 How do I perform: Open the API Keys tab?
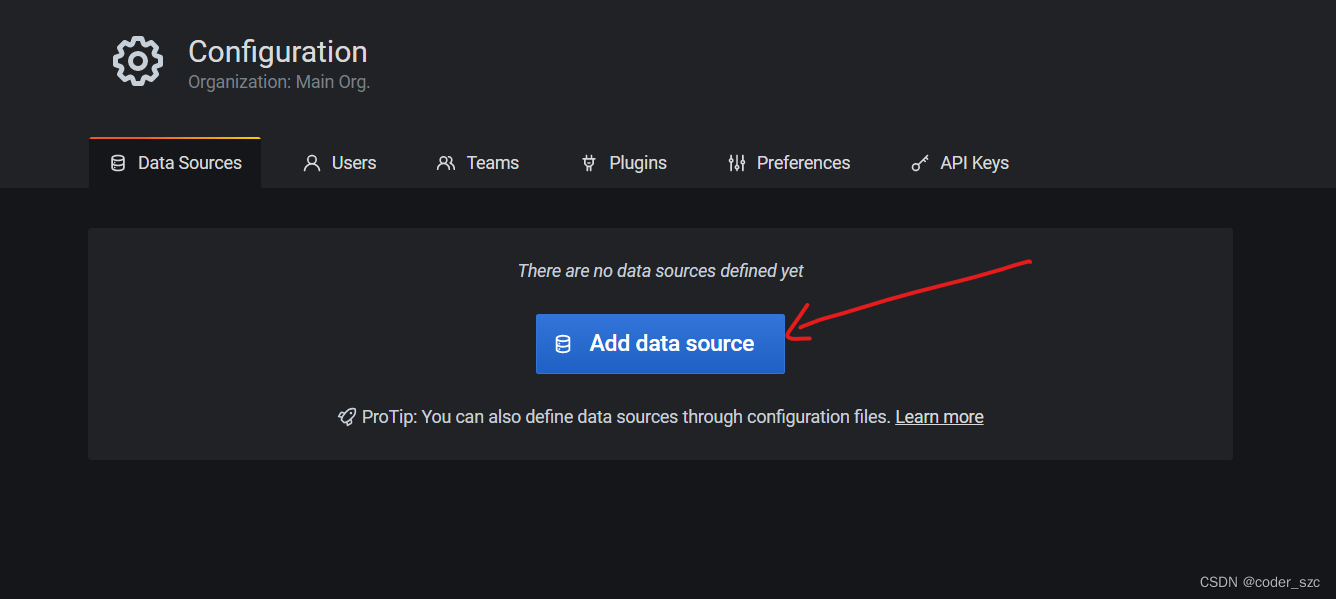pos(960,163)
